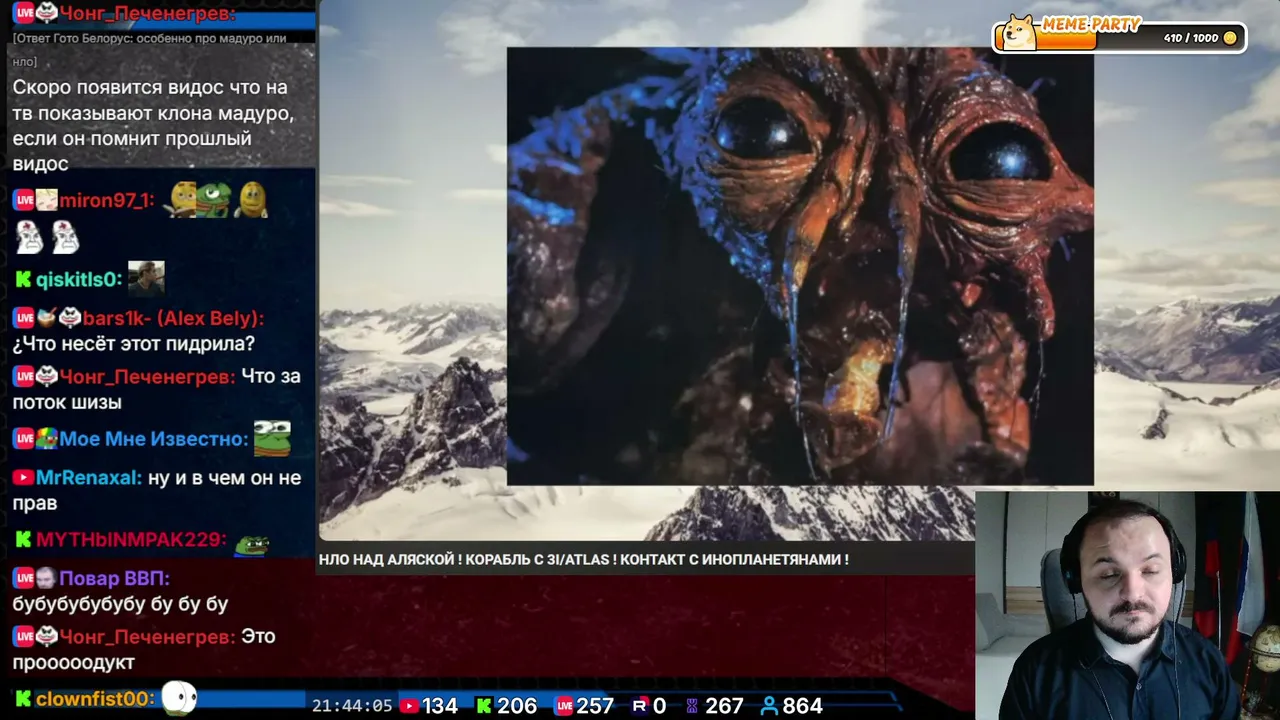
Task: Open Чонг_Печенегрев username before 'Что за поток шизы'
Action: pyautogui.click(x=148, y=376)
